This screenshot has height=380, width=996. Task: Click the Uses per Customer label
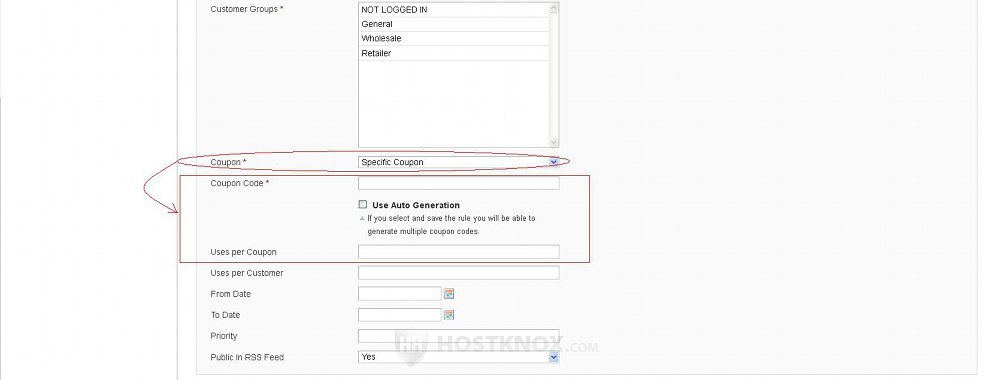[x=246, y=273]
